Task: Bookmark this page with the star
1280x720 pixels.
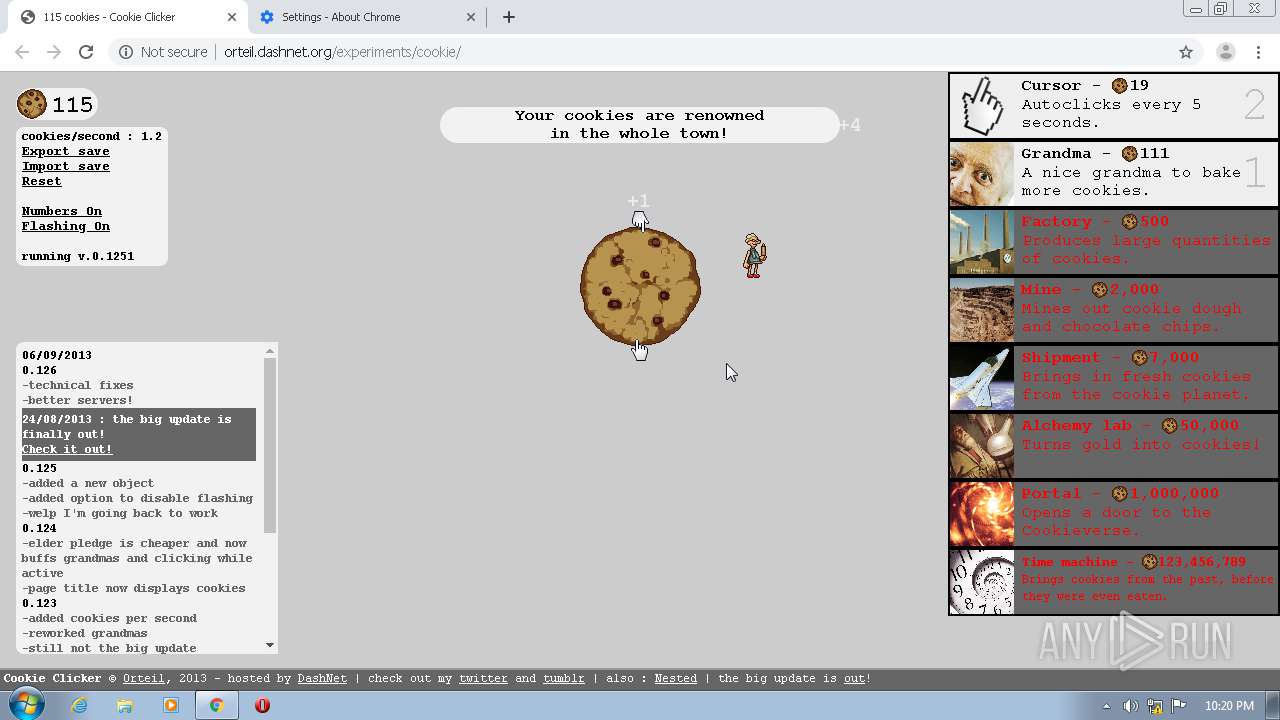Action: [1186, 52]
